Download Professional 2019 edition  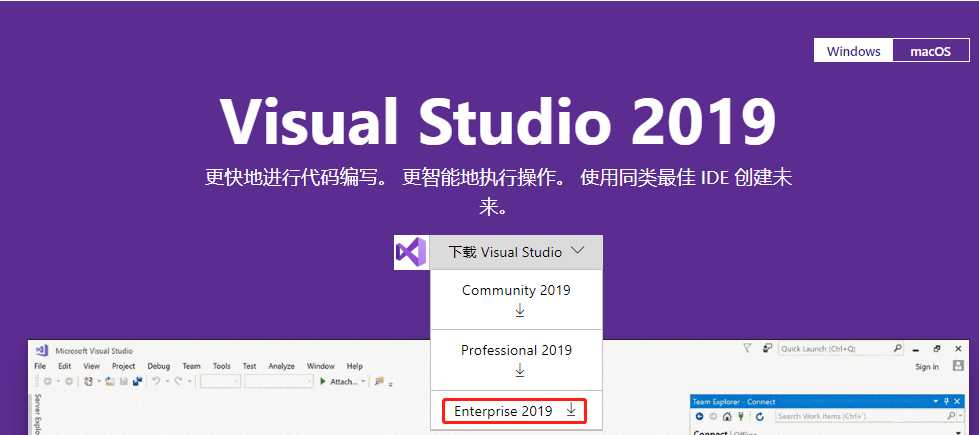[x=516, y=360]
